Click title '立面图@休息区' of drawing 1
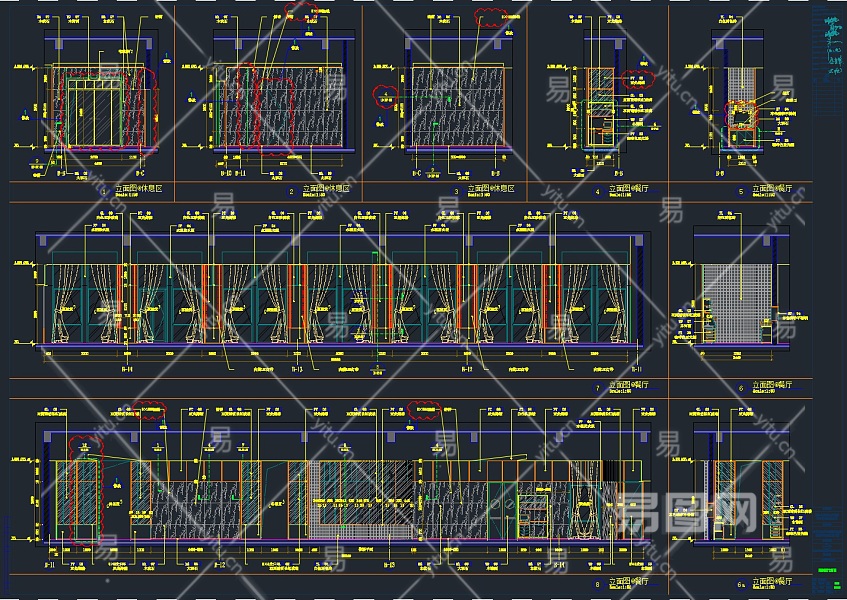This screenshot has height=600, width=847. tap(138, 188)
